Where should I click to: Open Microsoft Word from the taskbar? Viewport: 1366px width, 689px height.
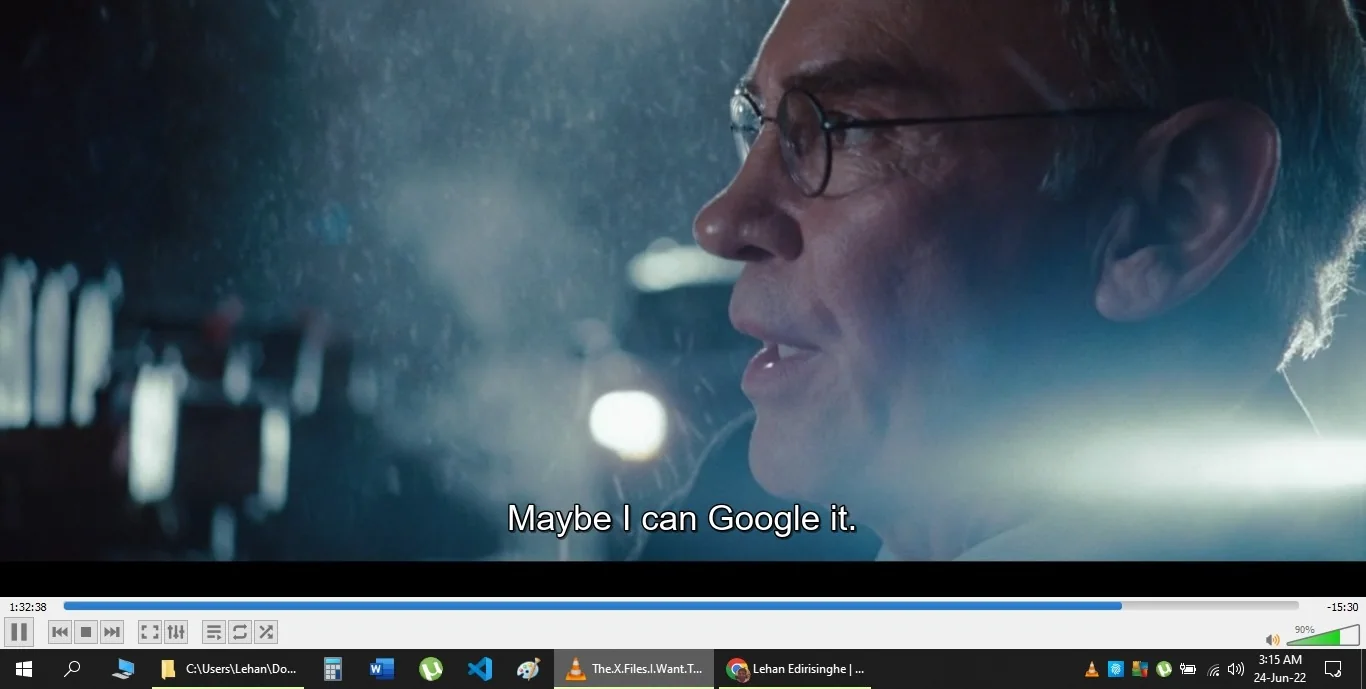382,669
